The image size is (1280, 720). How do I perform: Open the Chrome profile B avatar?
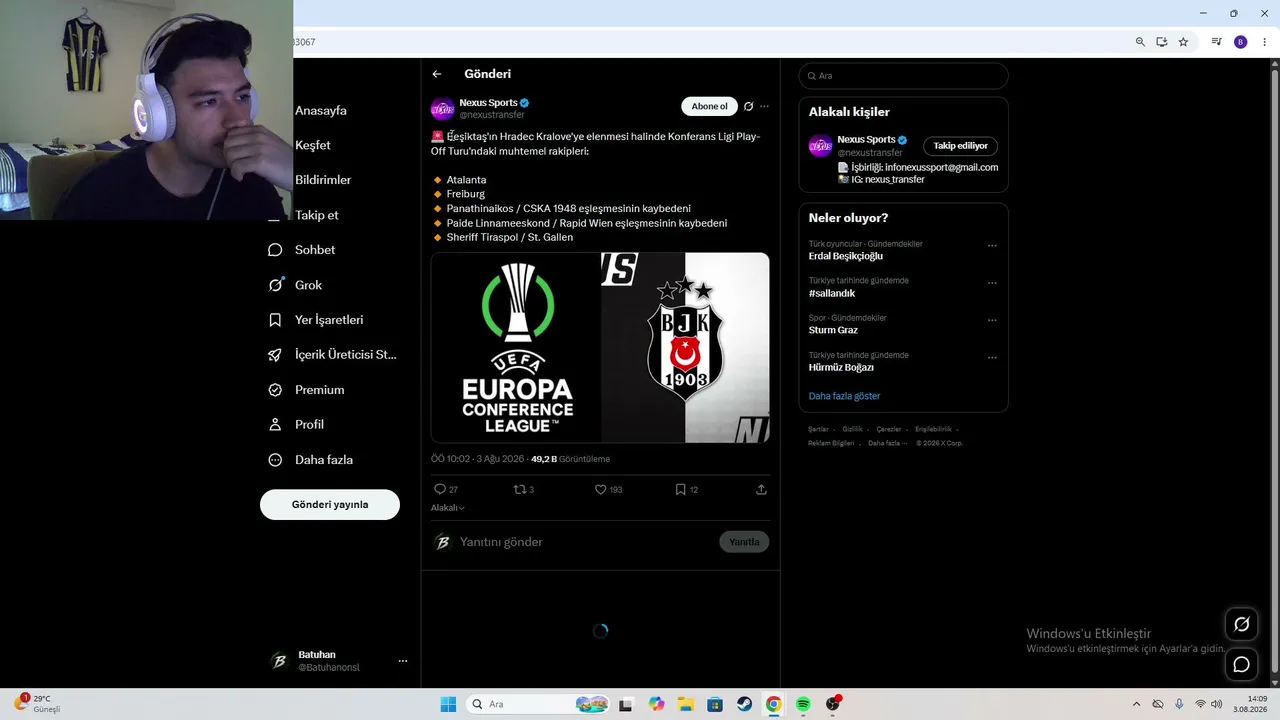tap(1241, 42)
